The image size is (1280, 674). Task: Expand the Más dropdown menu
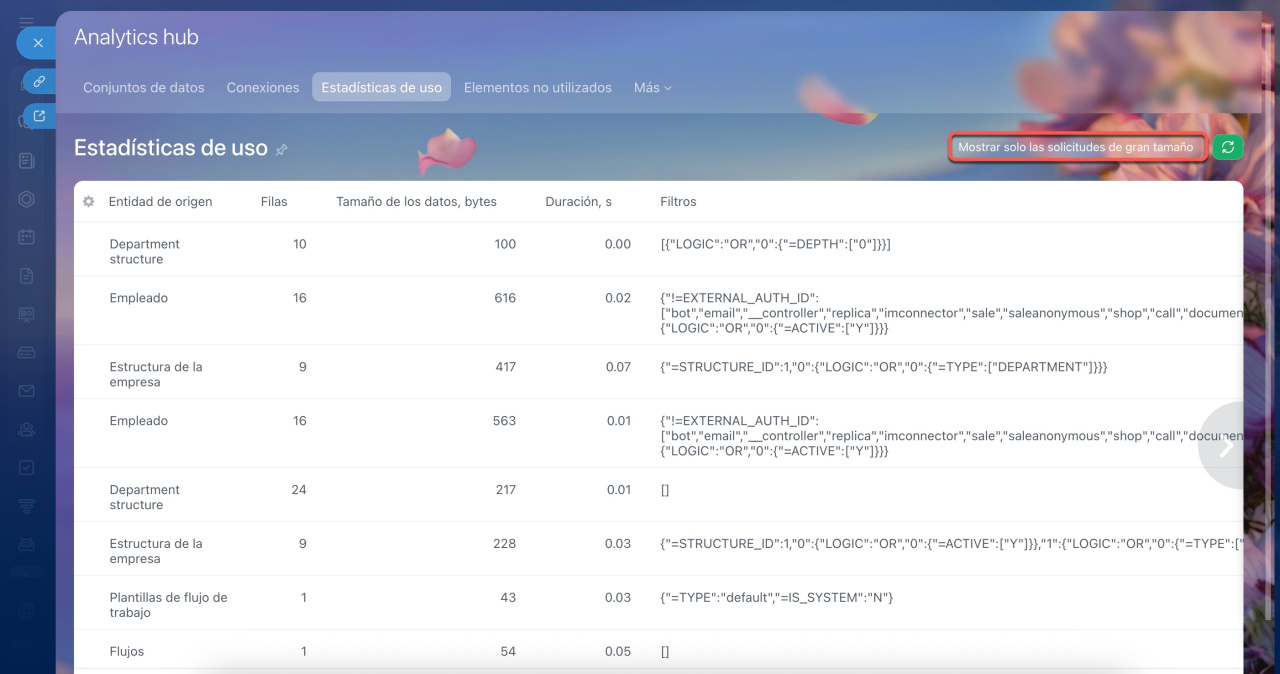coord(652,88)
